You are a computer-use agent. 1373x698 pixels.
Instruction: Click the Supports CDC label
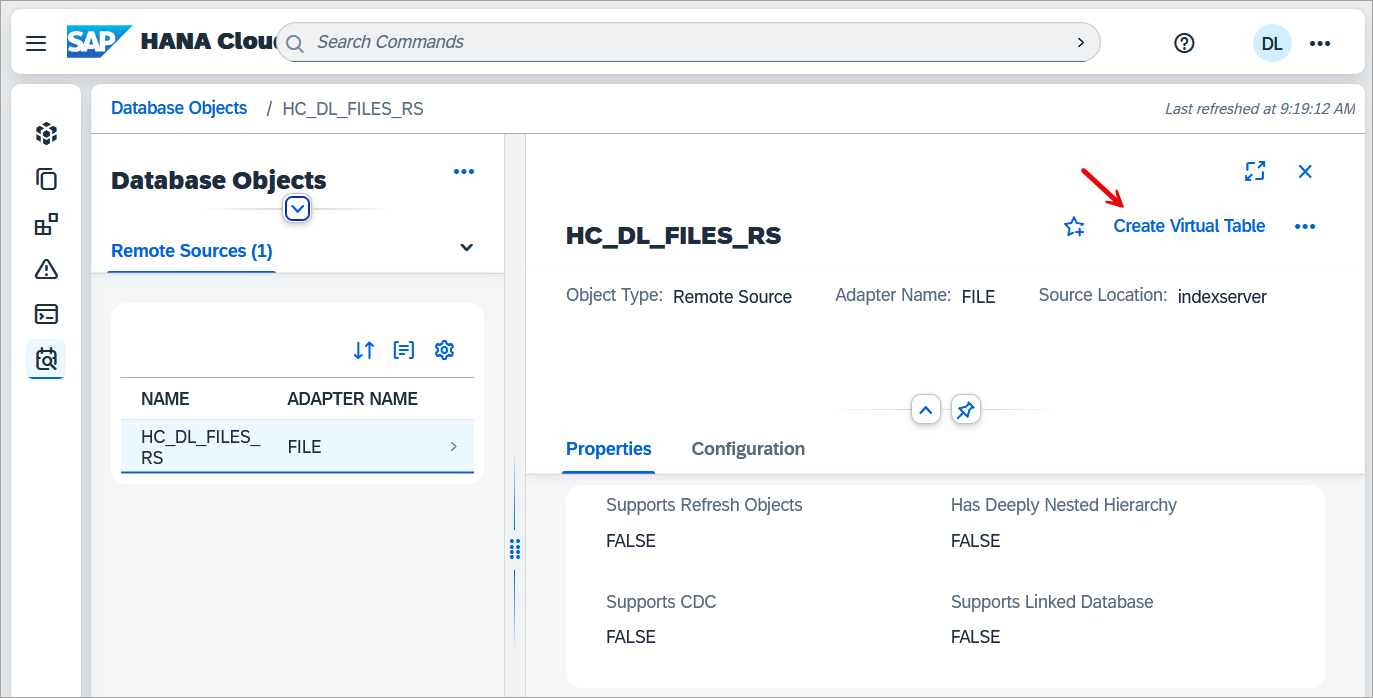tap(661, 602)
